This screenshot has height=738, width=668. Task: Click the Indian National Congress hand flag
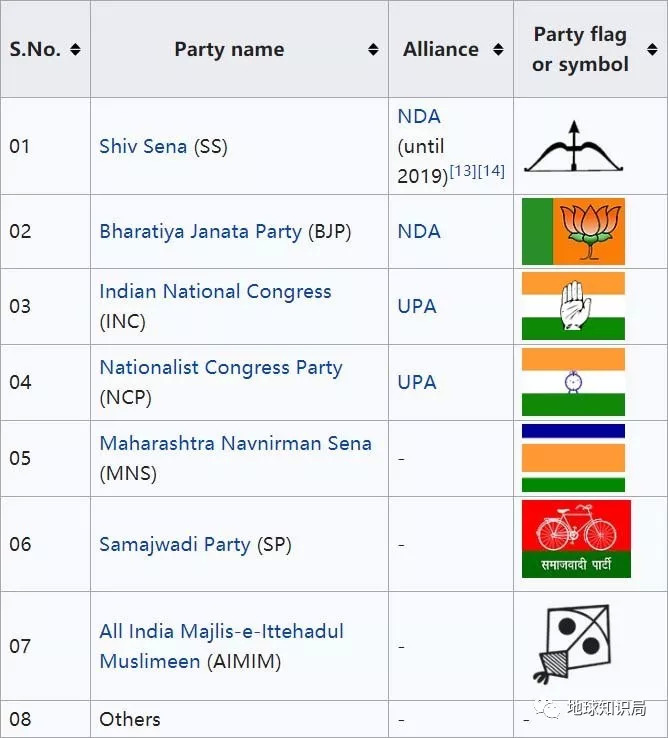[573, 306]
